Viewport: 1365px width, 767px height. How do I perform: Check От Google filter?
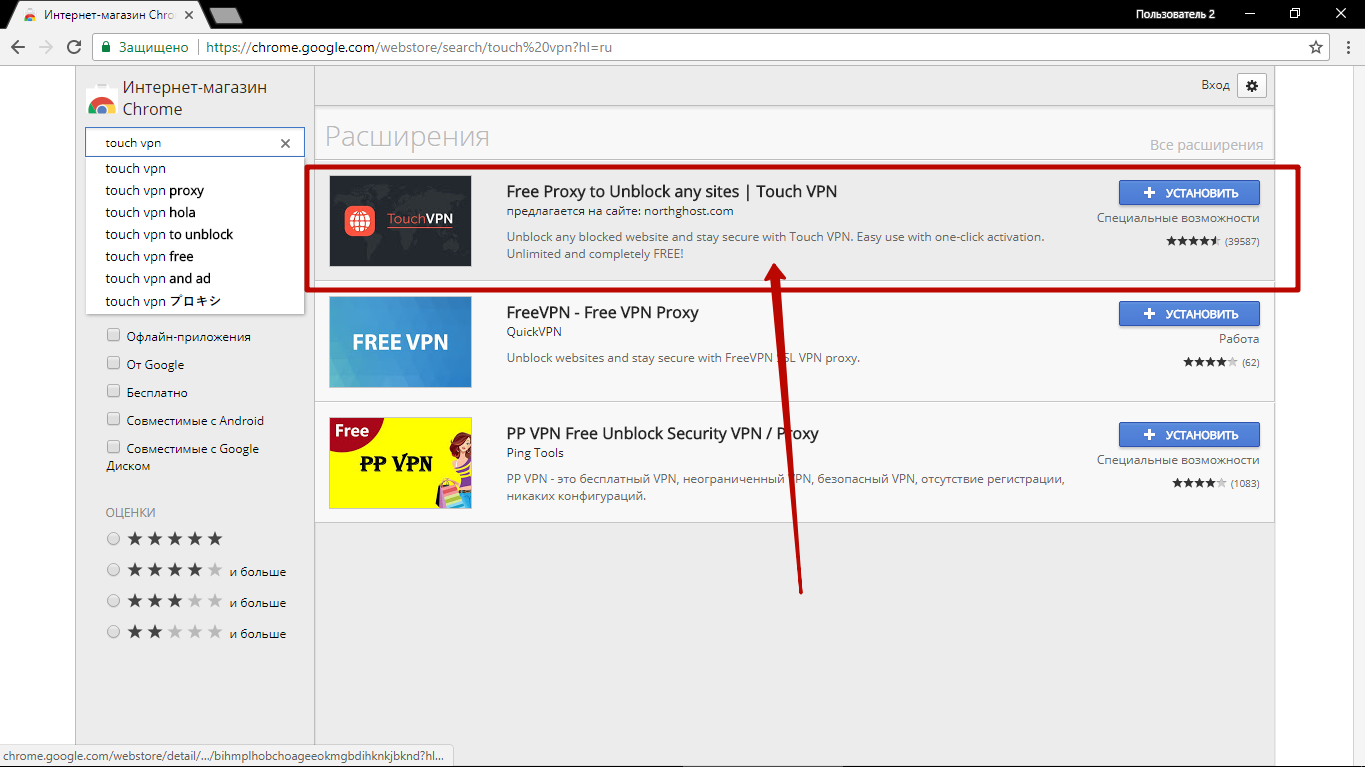pyautogui.click(x=114, y=364)
